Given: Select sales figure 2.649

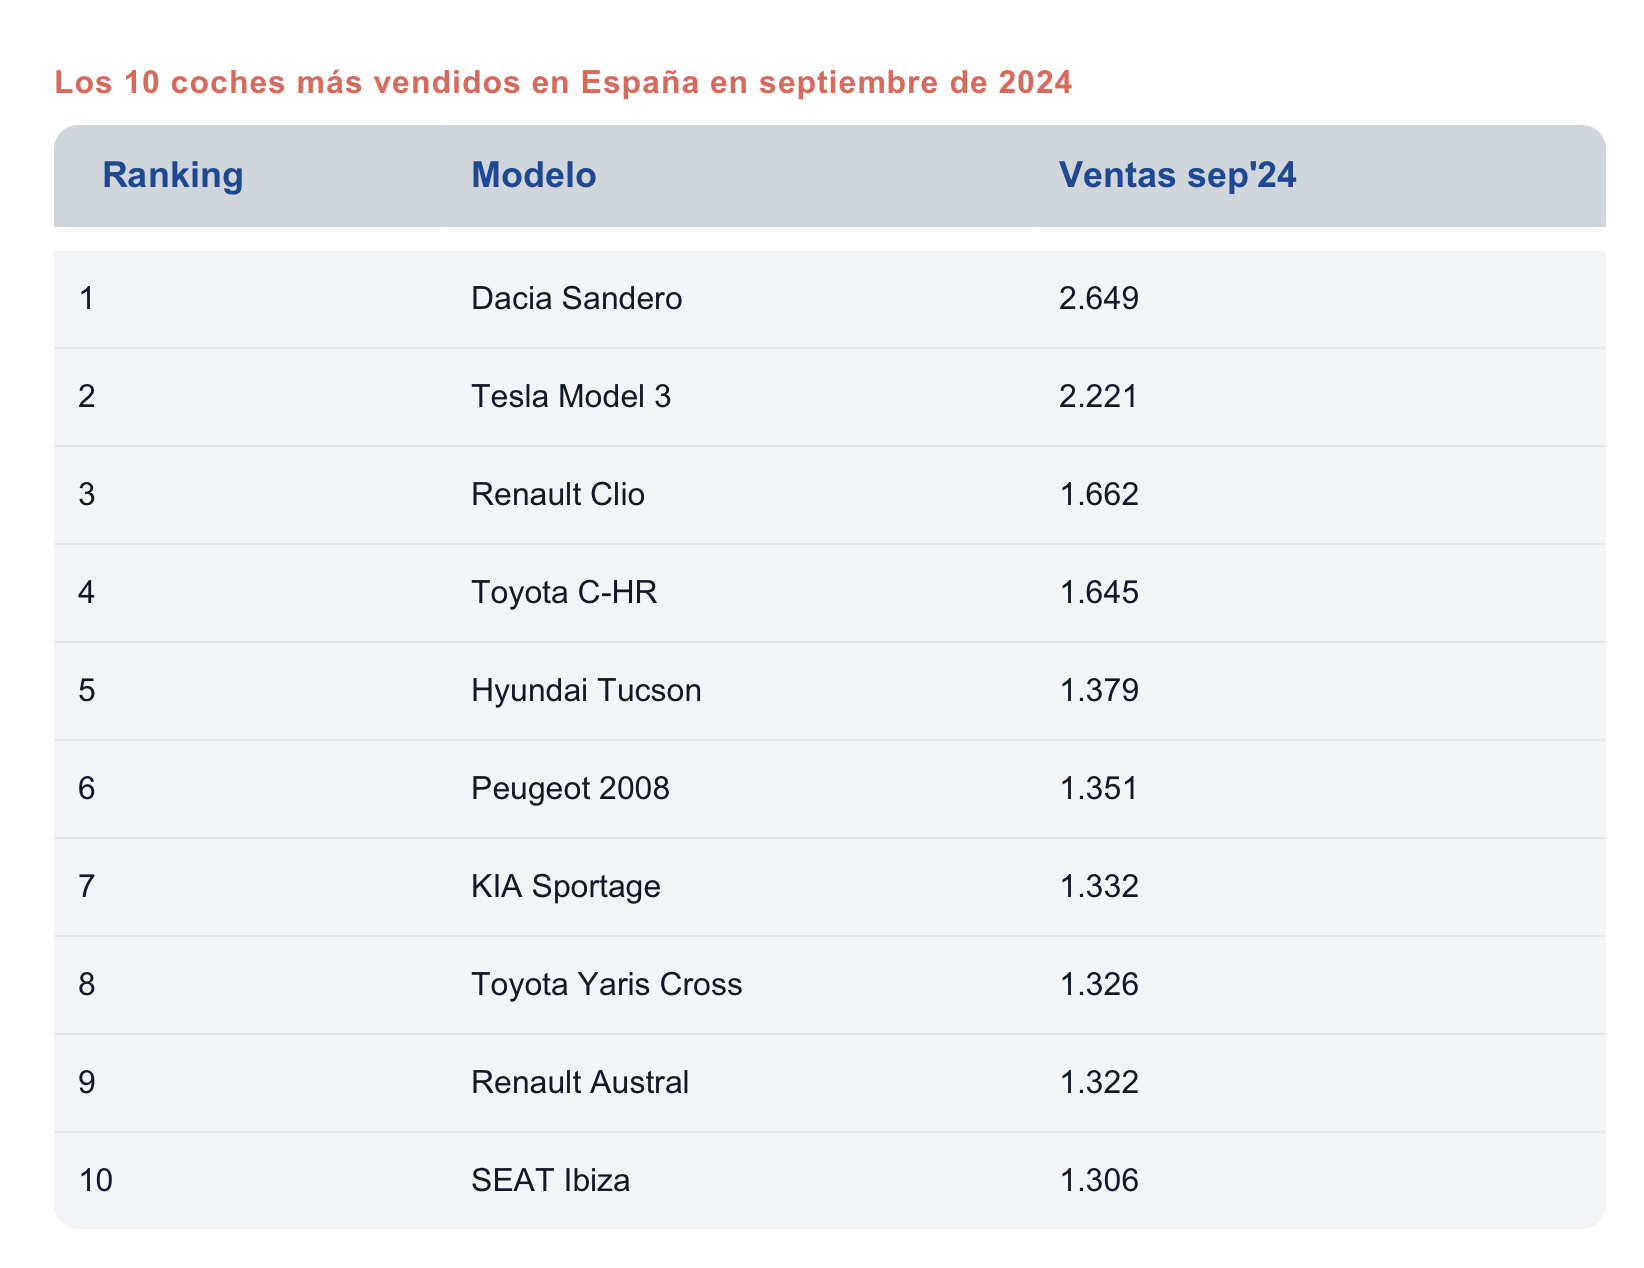Looking at the screenshot, I should 1099,299.
